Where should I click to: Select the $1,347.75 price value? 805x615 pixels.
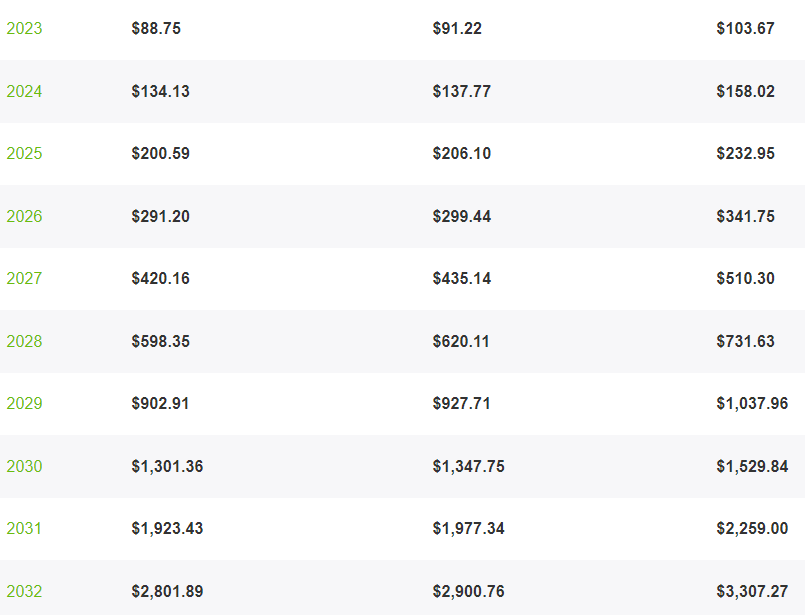[469, 467]
